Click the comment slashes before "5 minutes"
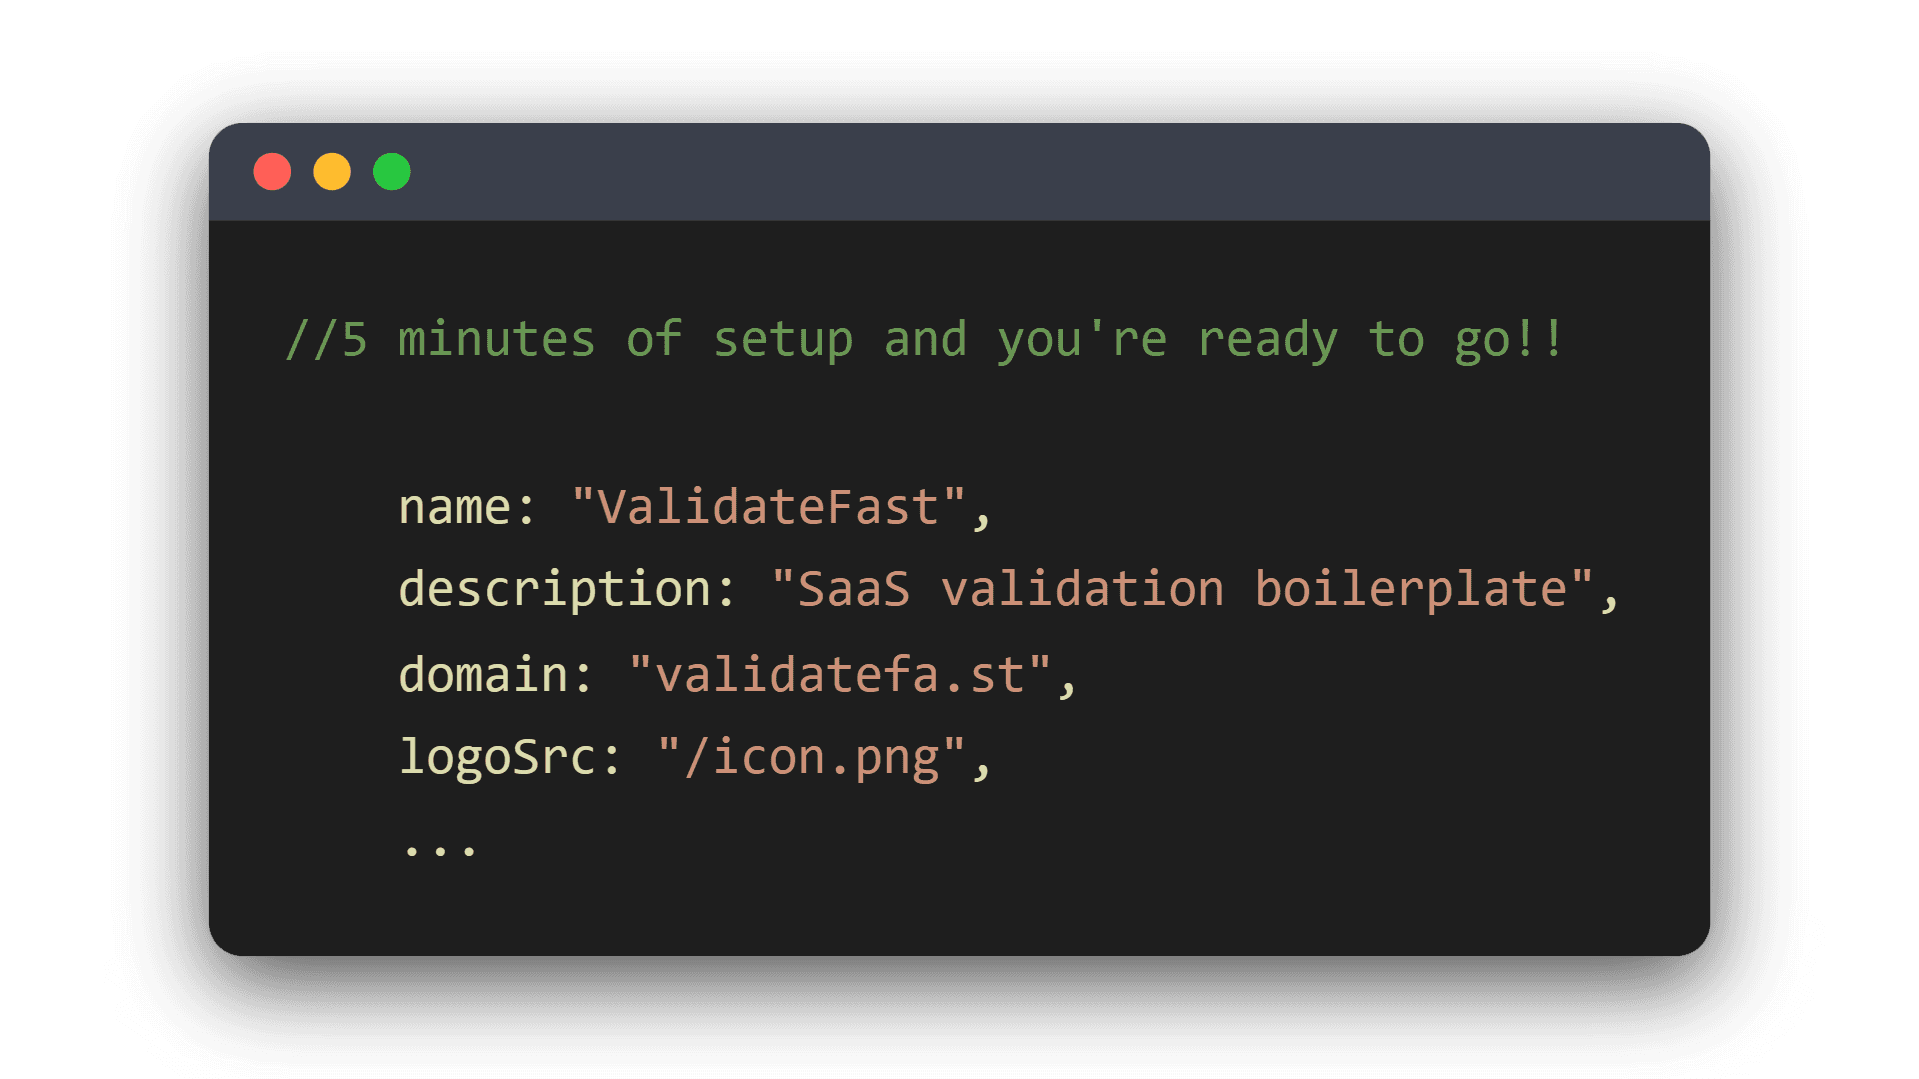The height and width of the screenshot is (1079, 1919). pos(312,340)
